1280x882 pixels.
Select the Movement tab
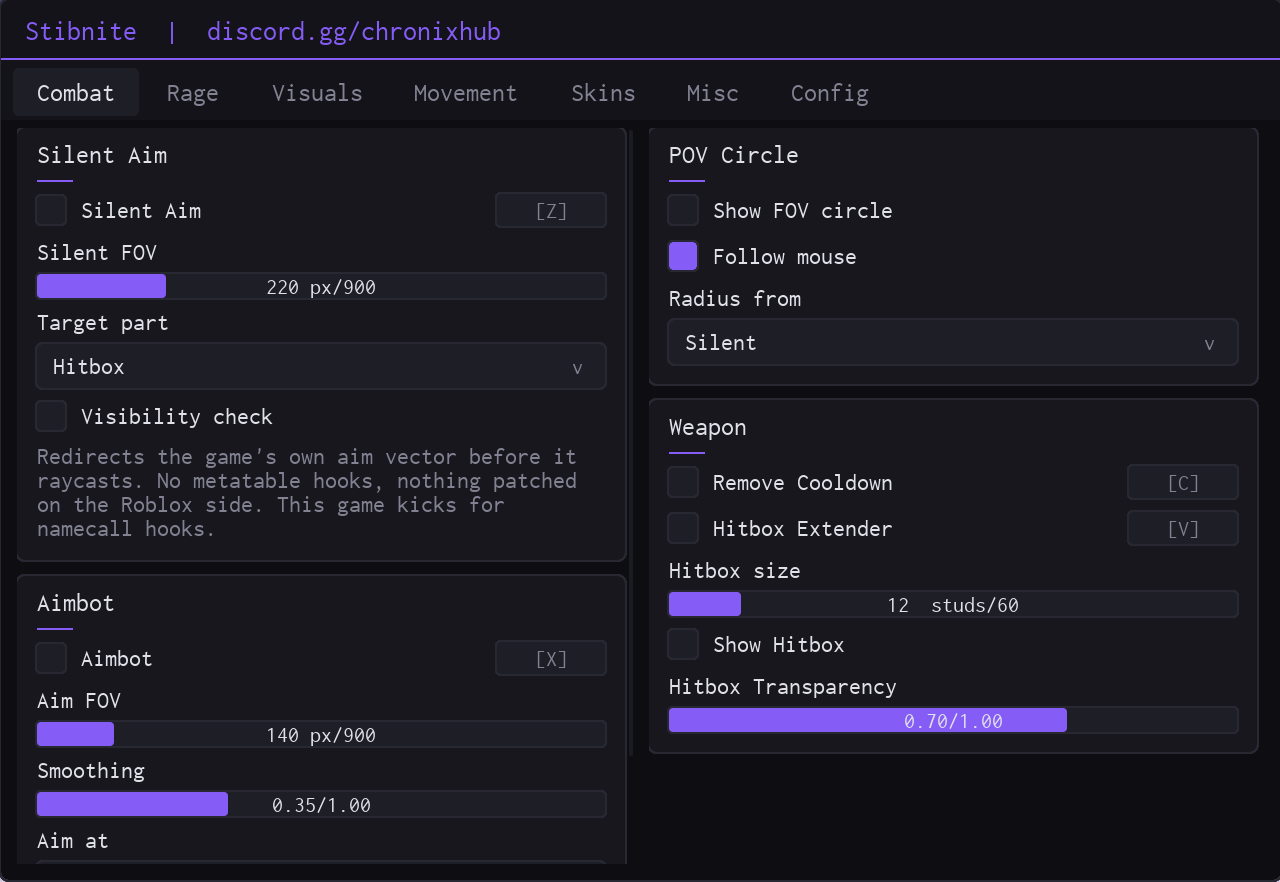point(465,93)
